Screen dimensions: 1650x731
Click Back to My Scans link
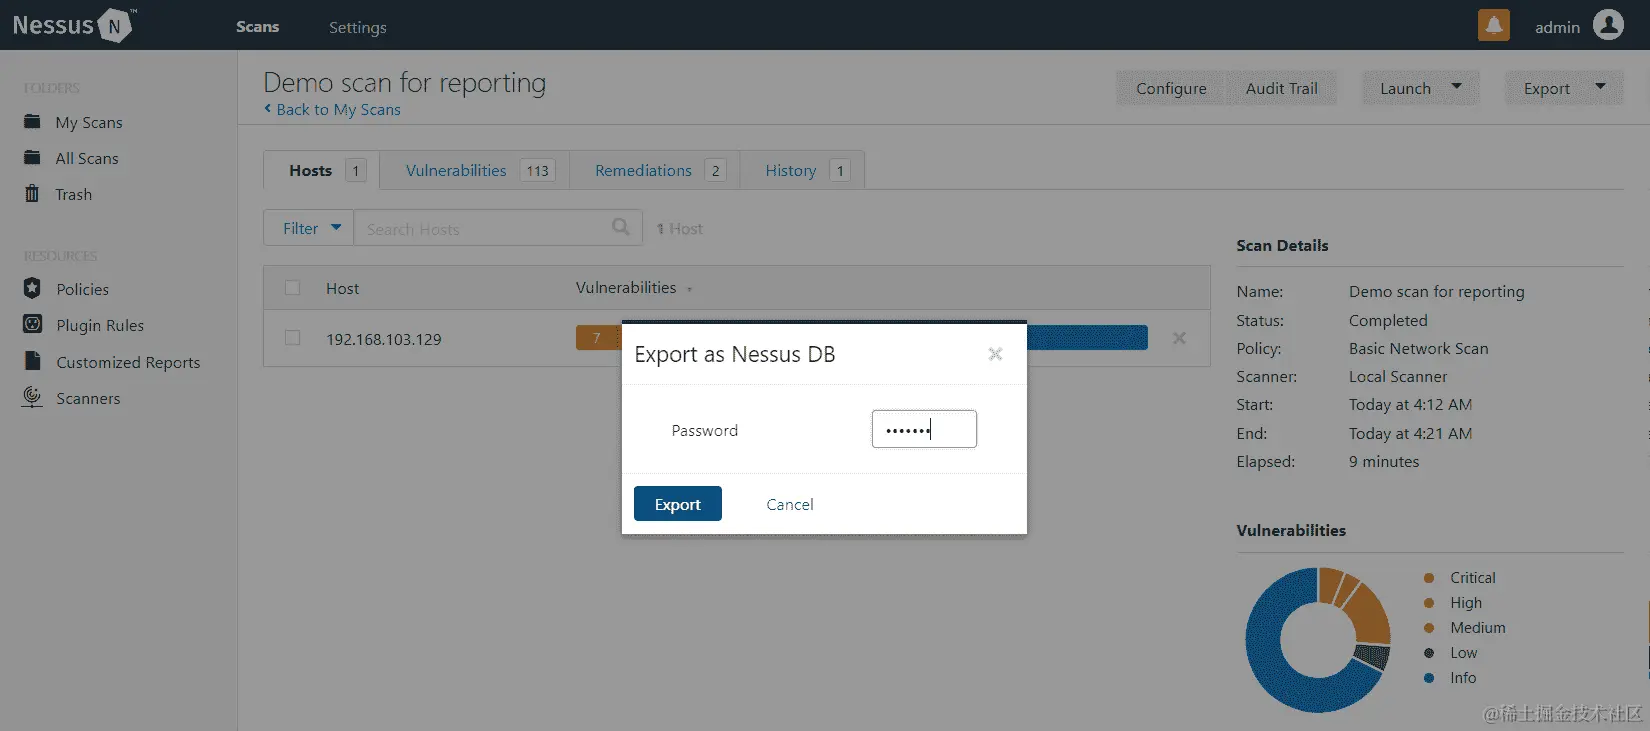tap(338, 109)
